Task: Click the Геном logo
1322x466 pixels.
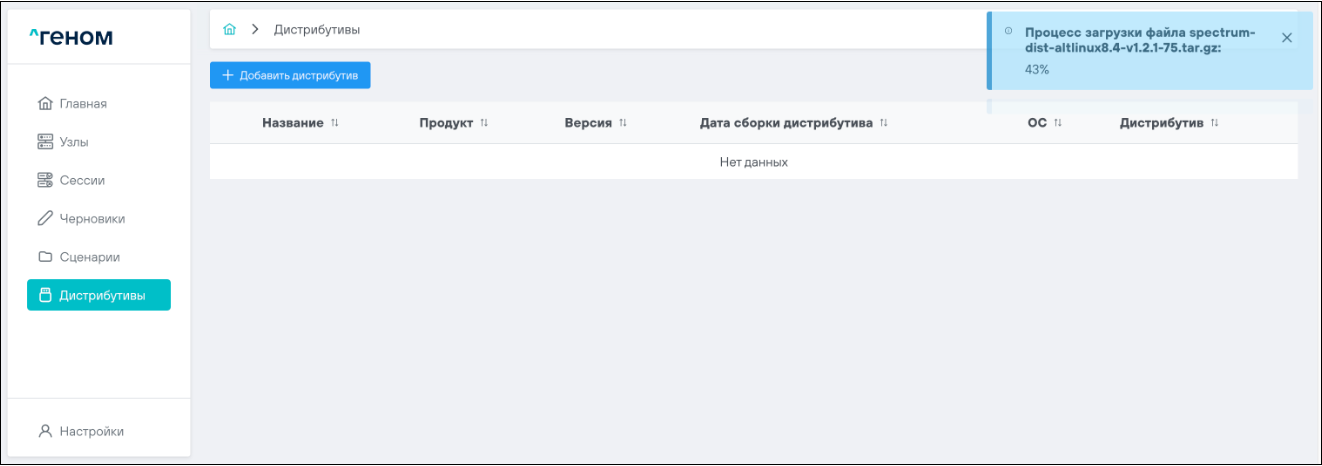Action: coord(71,38)
